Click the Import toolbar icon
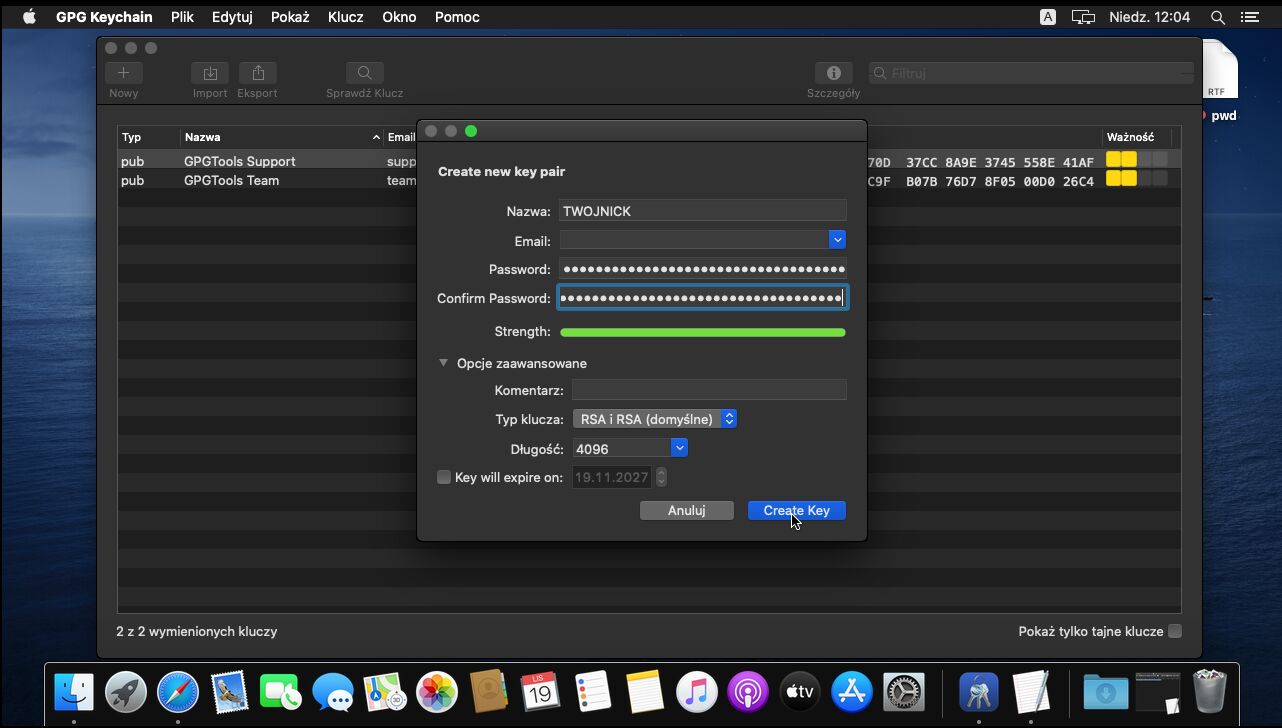Image resolution: width=1282 pixels, height=728 pixels. (x=210, y=74)
